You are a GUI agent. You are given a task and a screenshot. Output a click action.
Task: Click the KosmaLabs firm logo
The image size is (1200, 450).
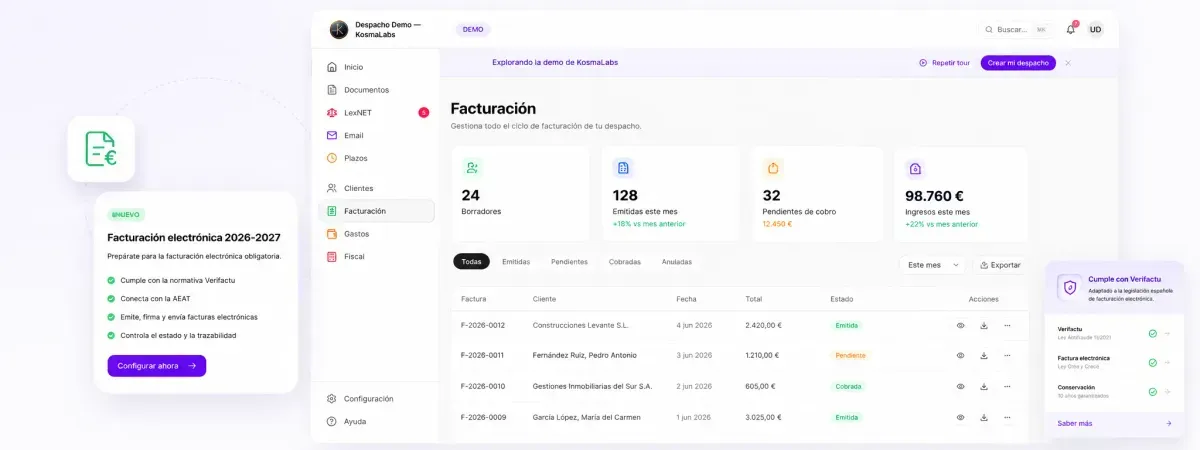coord(339,29)
